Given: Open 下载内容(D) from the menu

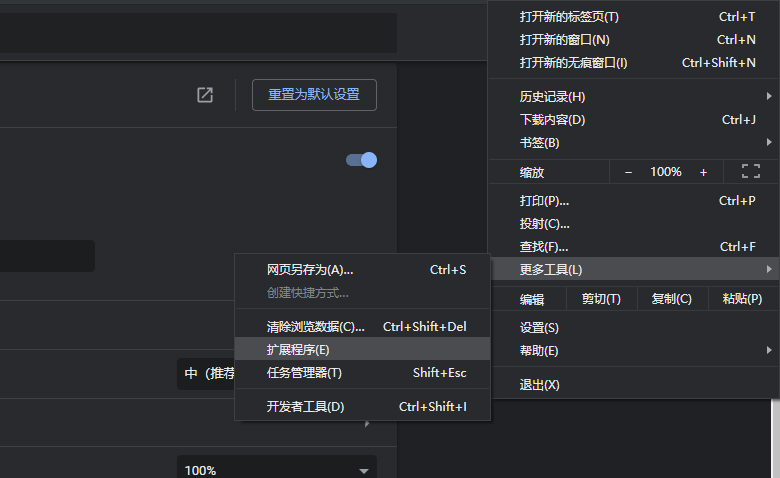Looking at the screenshot, I should click(x=633, y=119).
